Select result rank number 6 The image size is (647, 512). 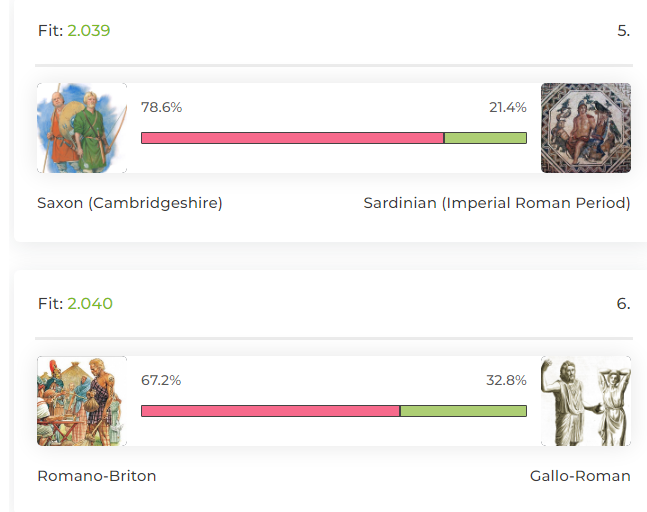[x=623, y=304]
